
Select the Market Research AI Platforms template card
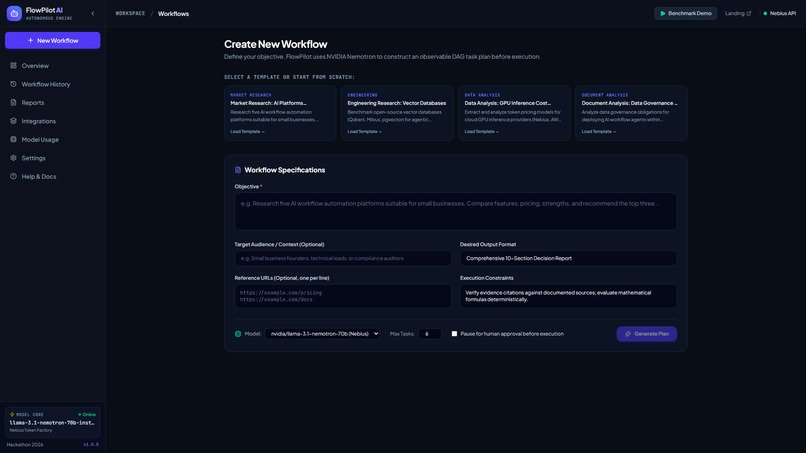280,113
